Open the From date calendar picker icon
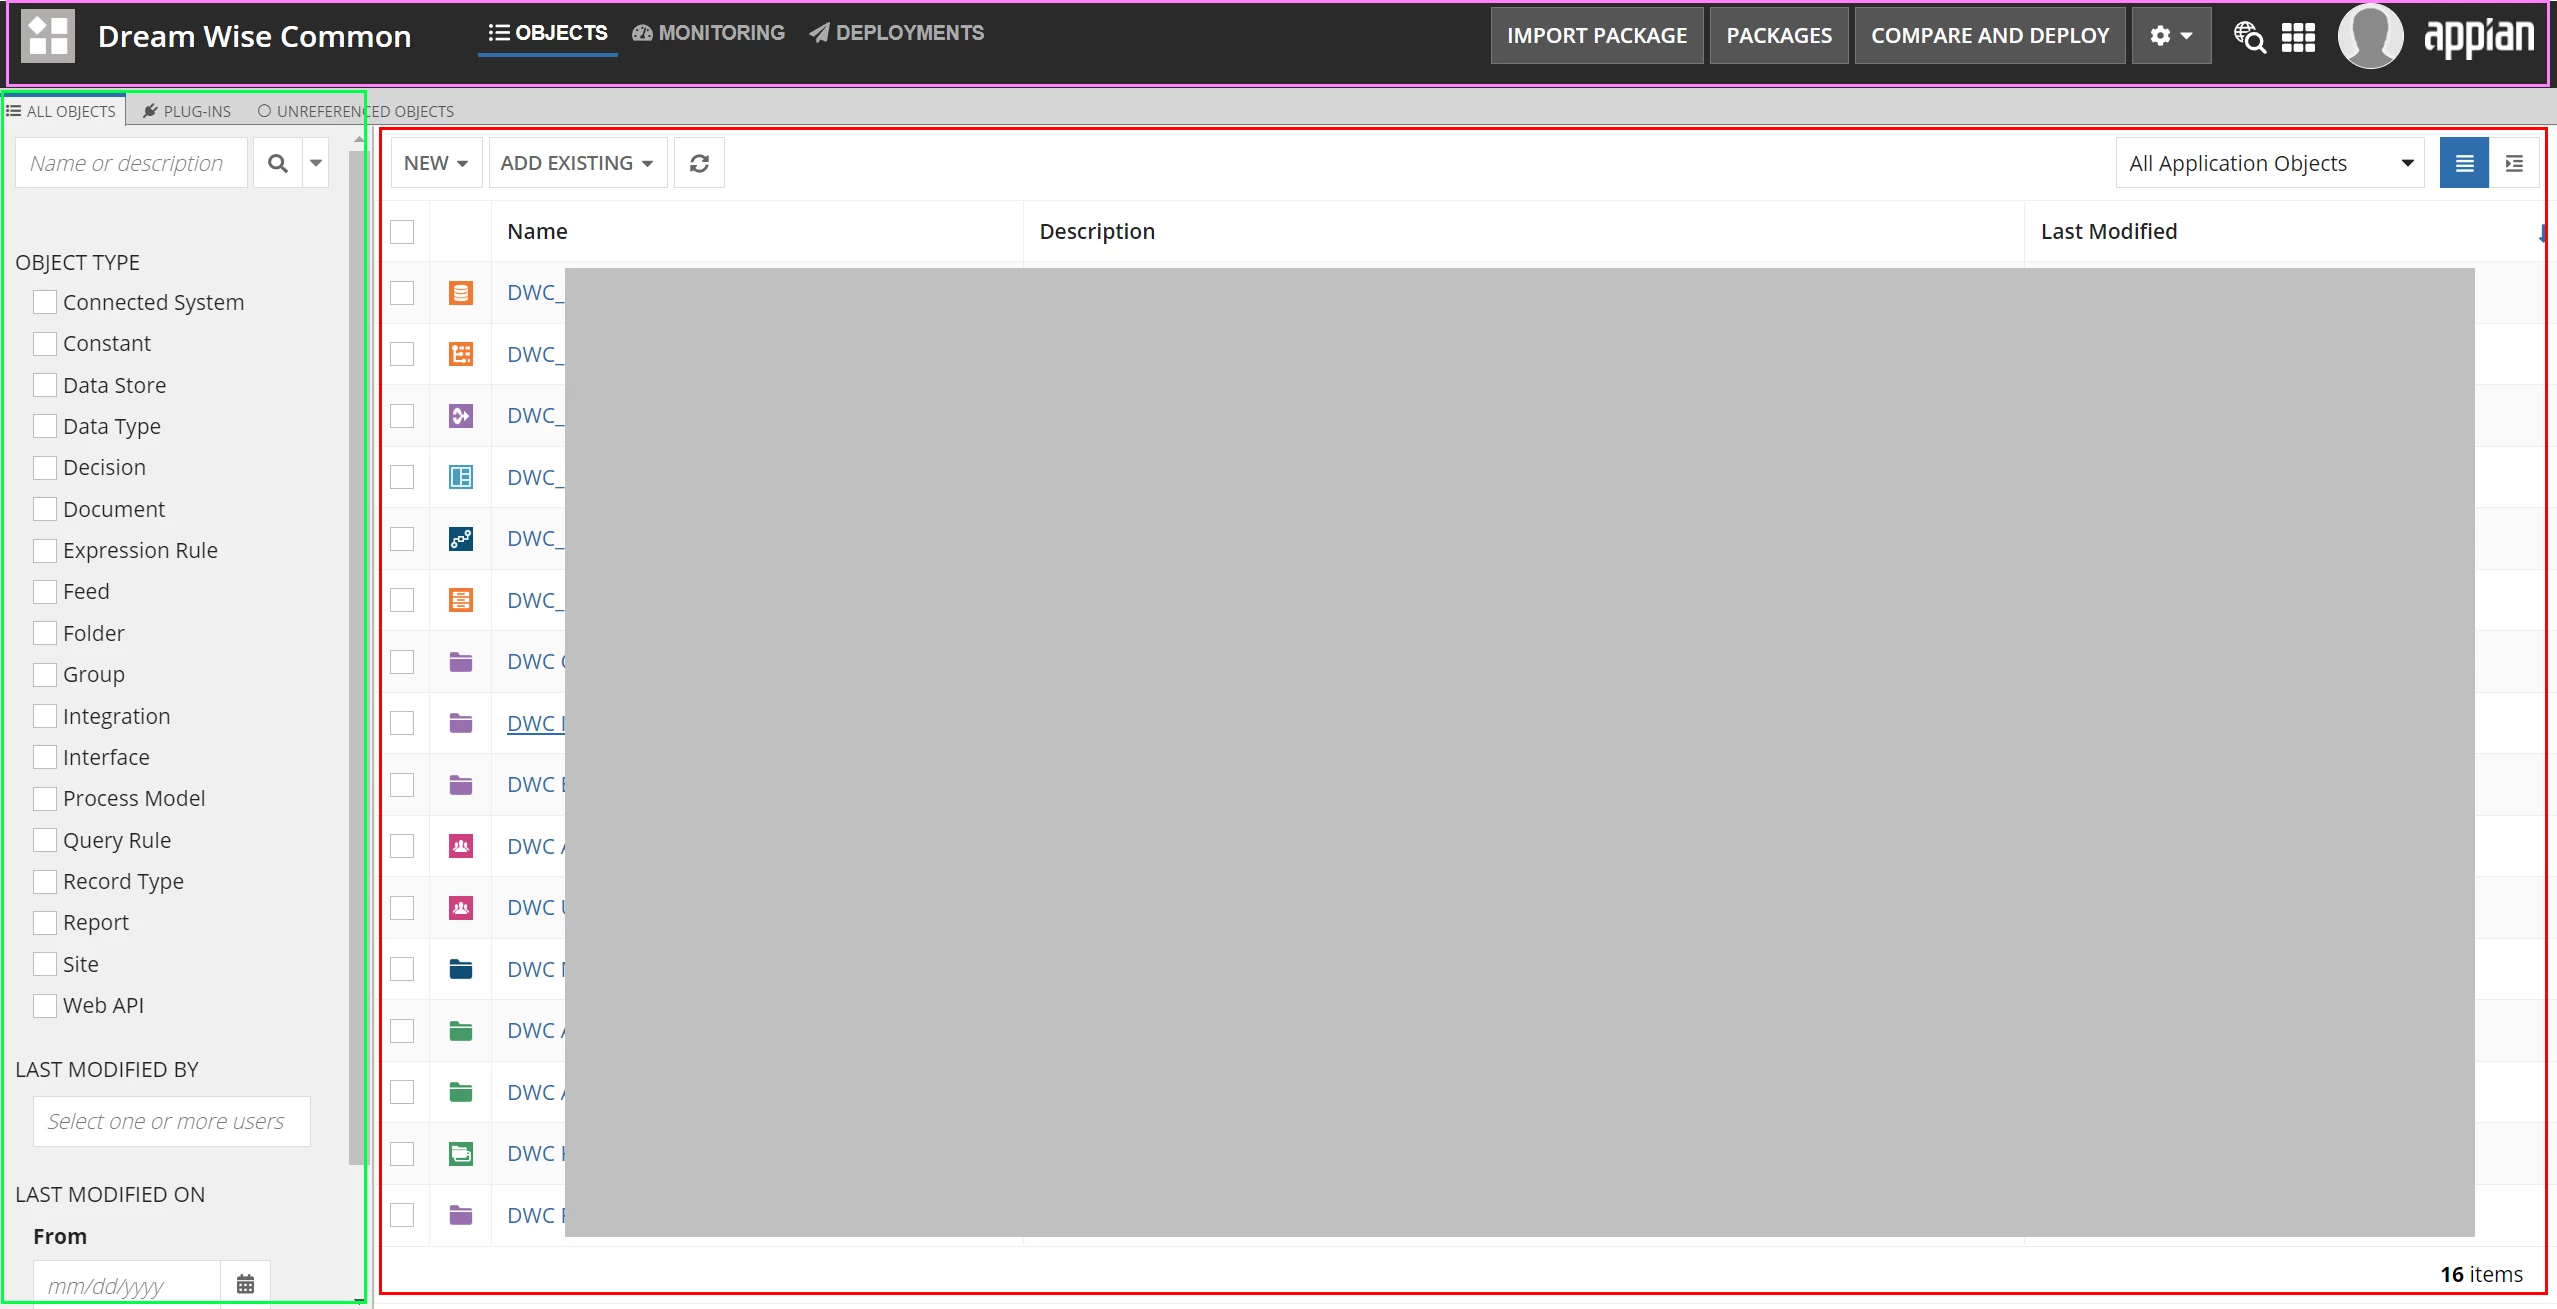Image resolution: width=2557 pixels, height=1309 pixels. click(245, 1285)
